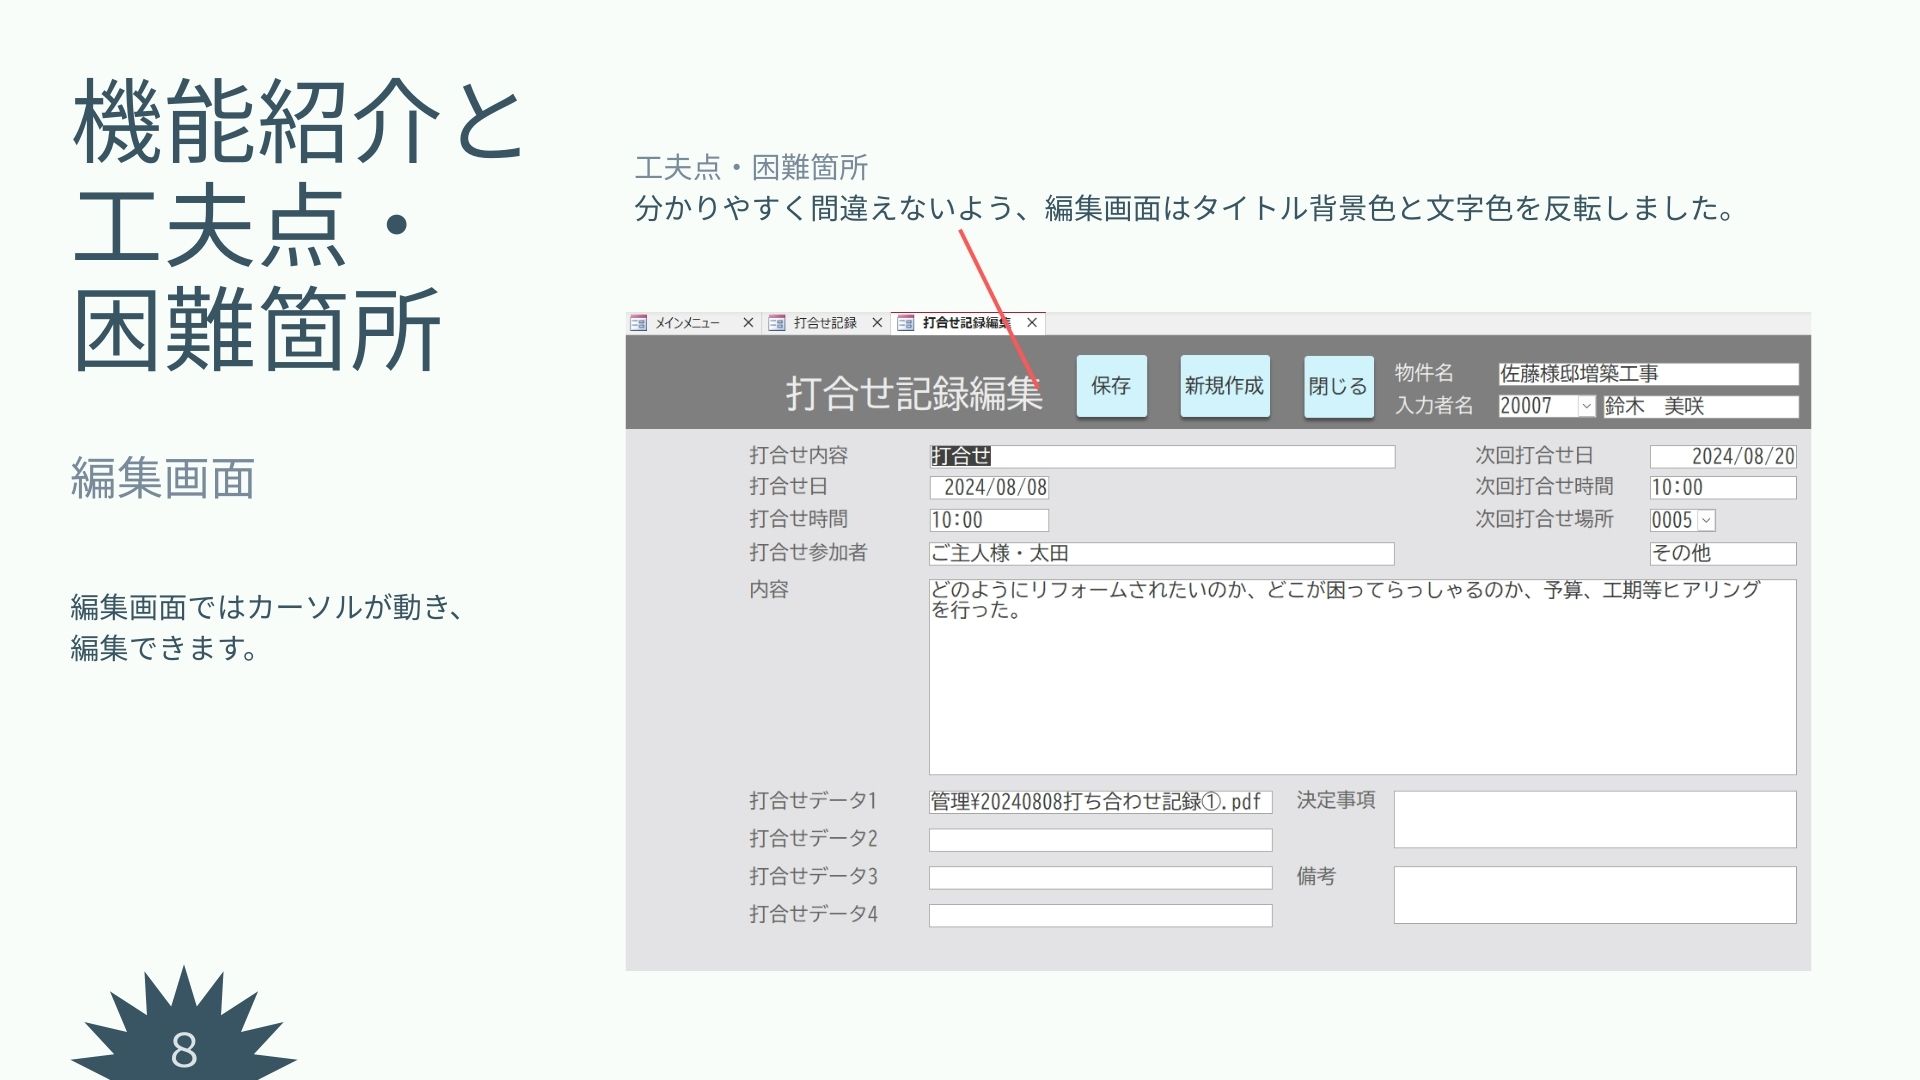Click the form icon on 打合せ記録 tab
This screenshot has width=1920, height=1080.
click(776, 323)
